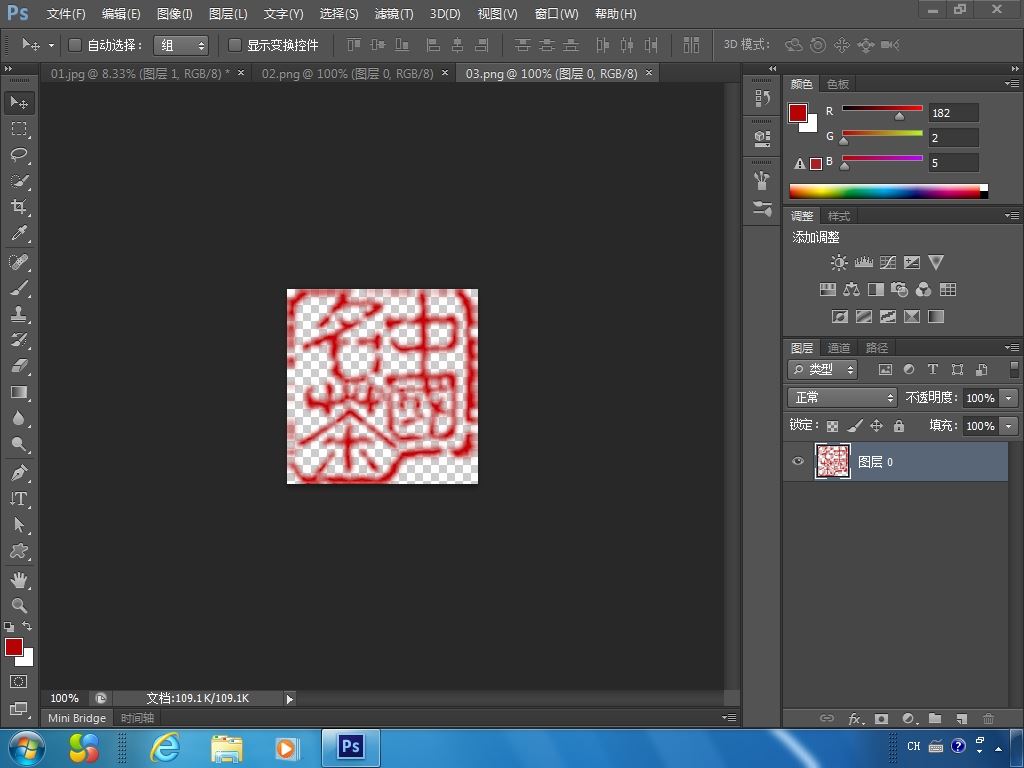Select the Crop tool
Image resolution: width=1024 pixels, height=768 pixels.
pos(19,207)
